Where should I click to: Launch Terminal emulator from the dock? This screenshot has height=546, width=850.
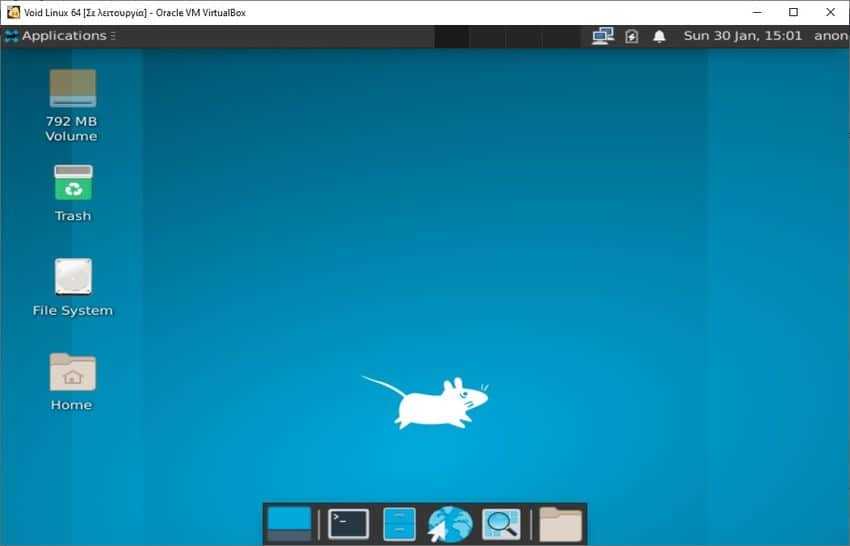[x=349, y=524]
